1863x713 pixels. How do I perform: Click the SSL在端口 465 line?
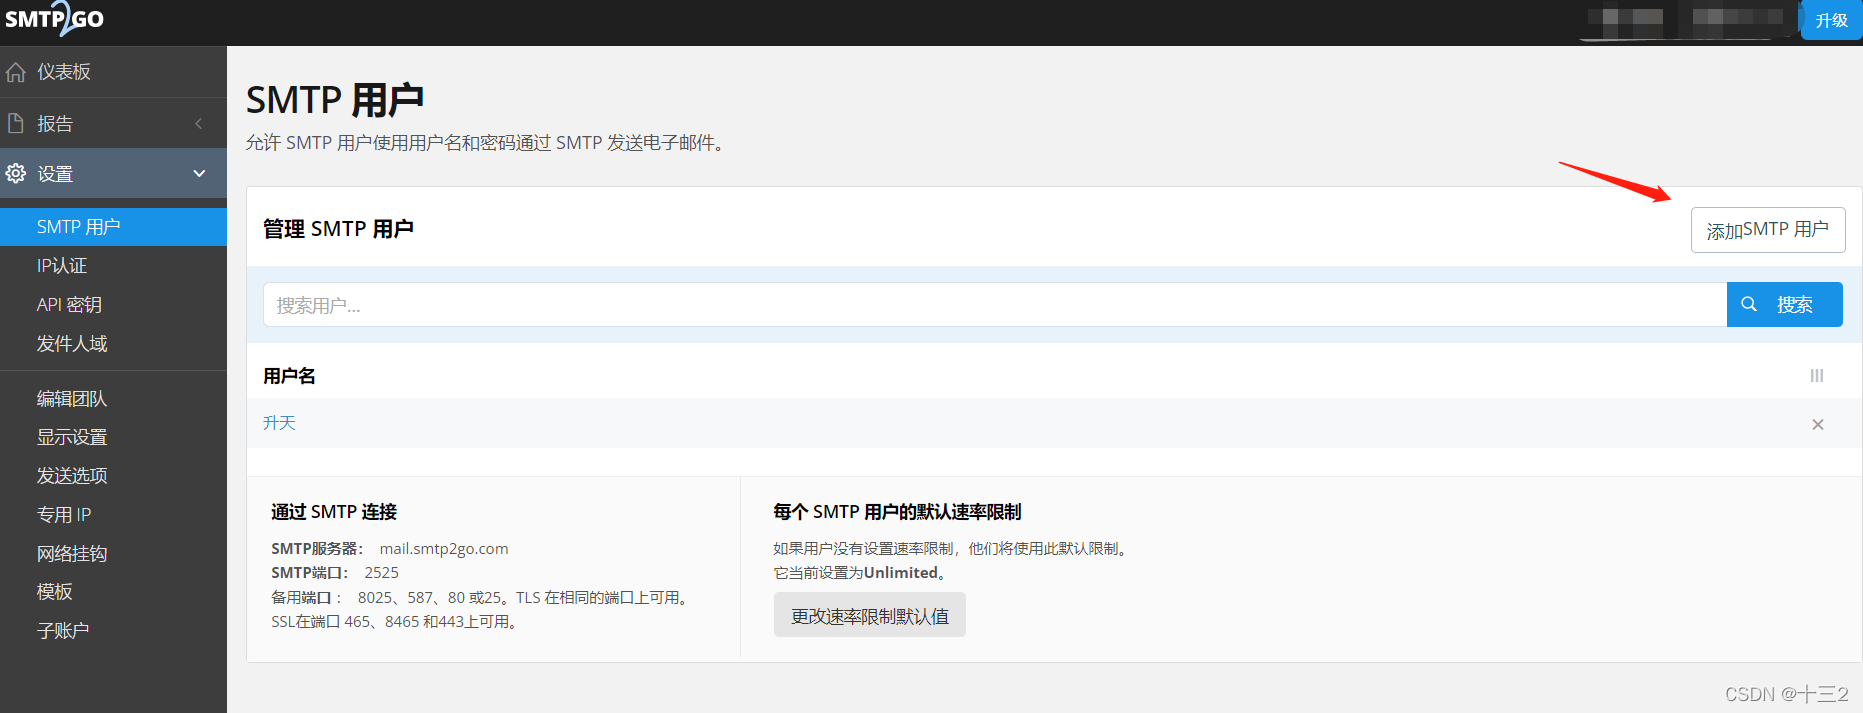396,622
